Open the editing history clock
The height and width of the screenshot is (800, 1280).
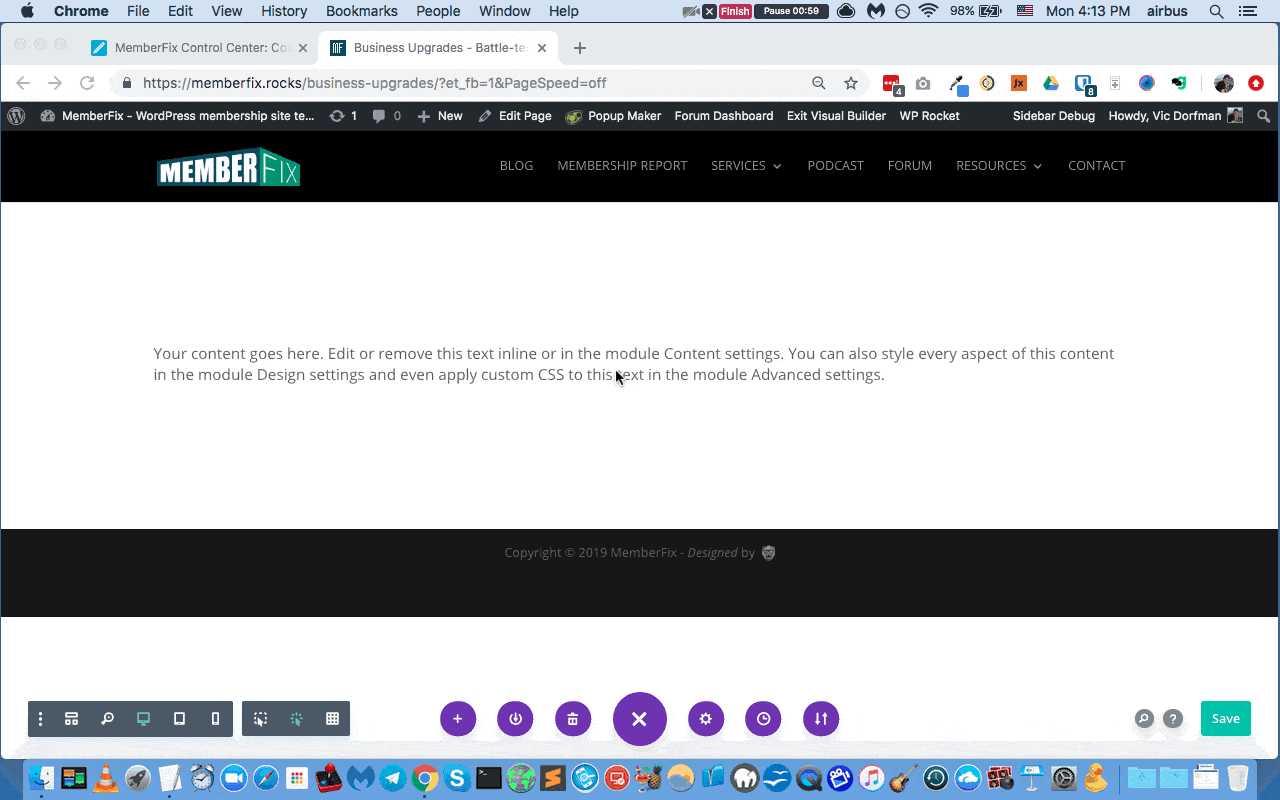(763, 719)
